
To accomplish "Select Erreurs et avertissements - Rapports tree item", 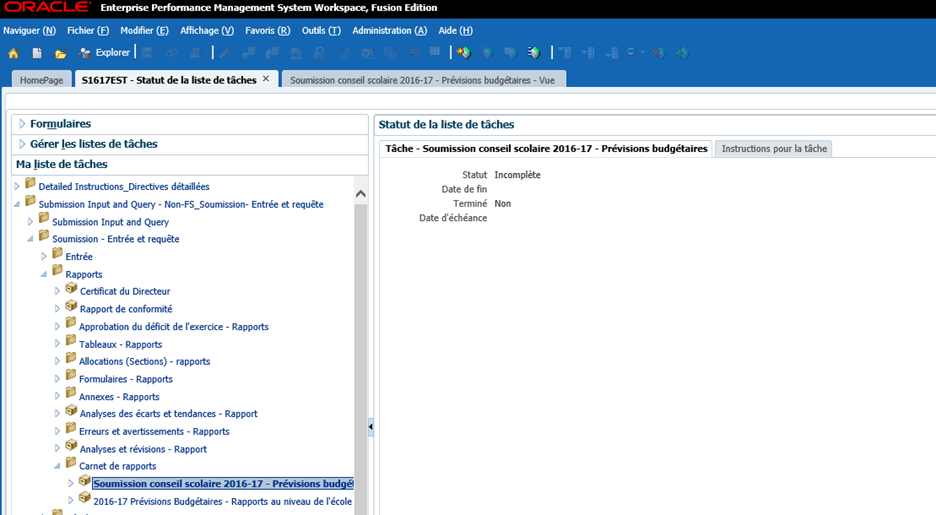I will pos(154,432).
